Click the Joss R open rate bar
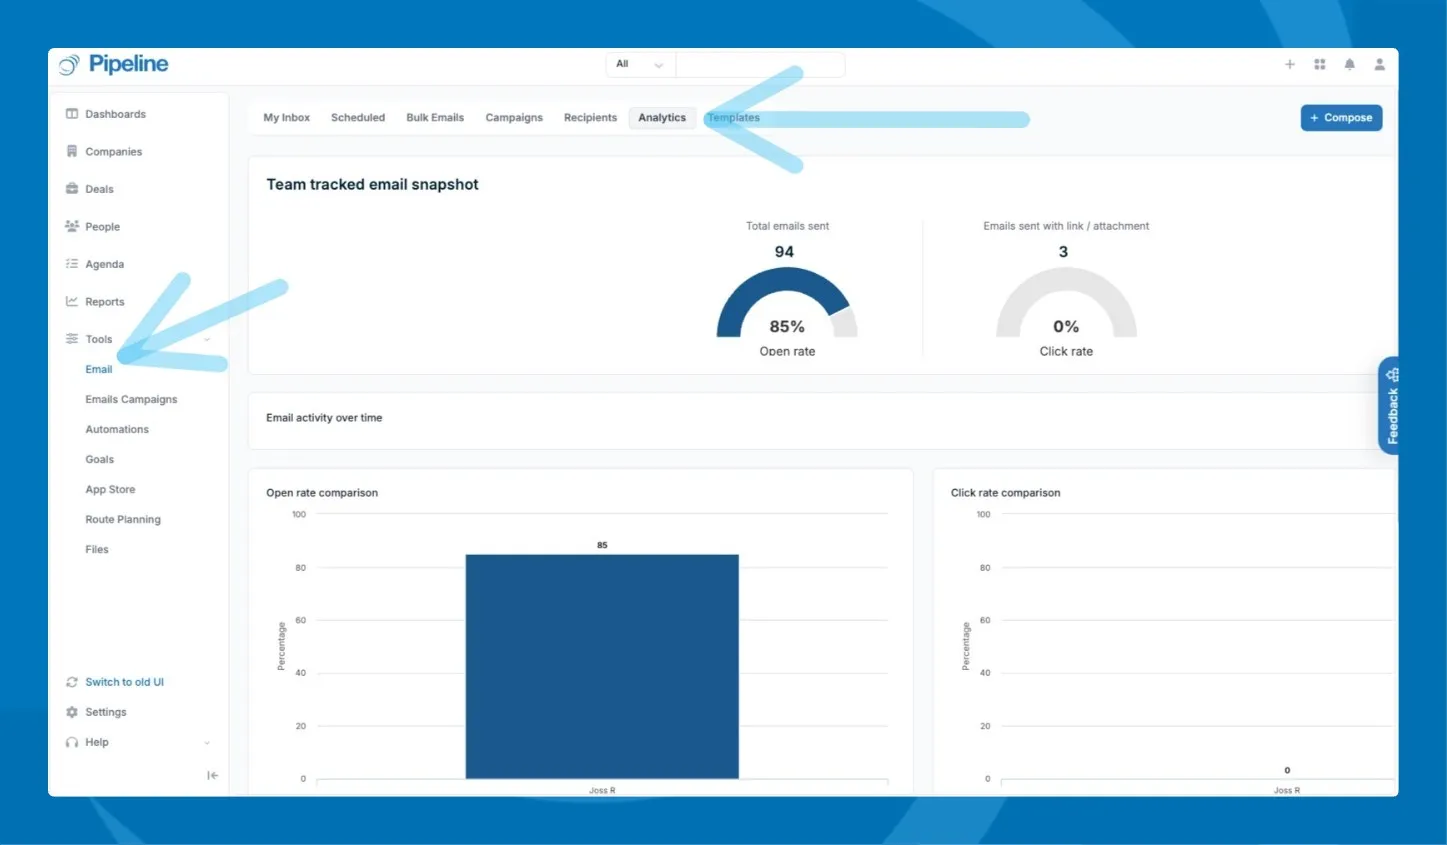This screenshot has height=845, width=1447. click(x=602, y=666)
